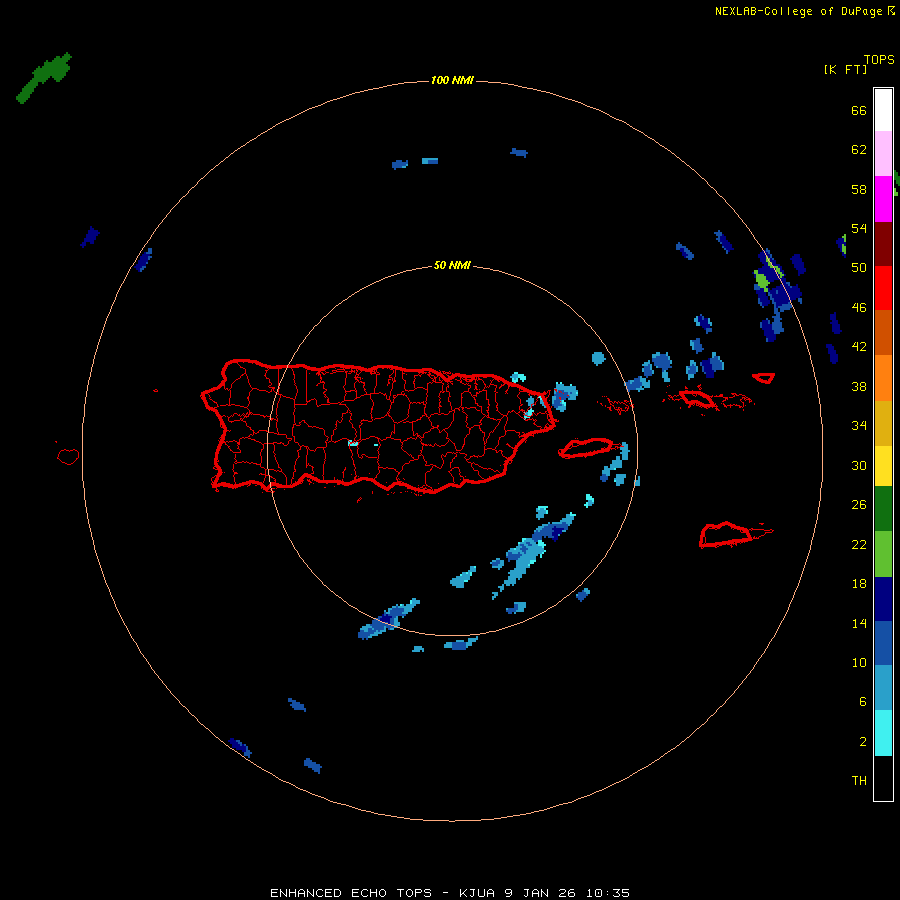
Task: Click the small red island outline west of Puerto Rico
Action: coord(68,456)
